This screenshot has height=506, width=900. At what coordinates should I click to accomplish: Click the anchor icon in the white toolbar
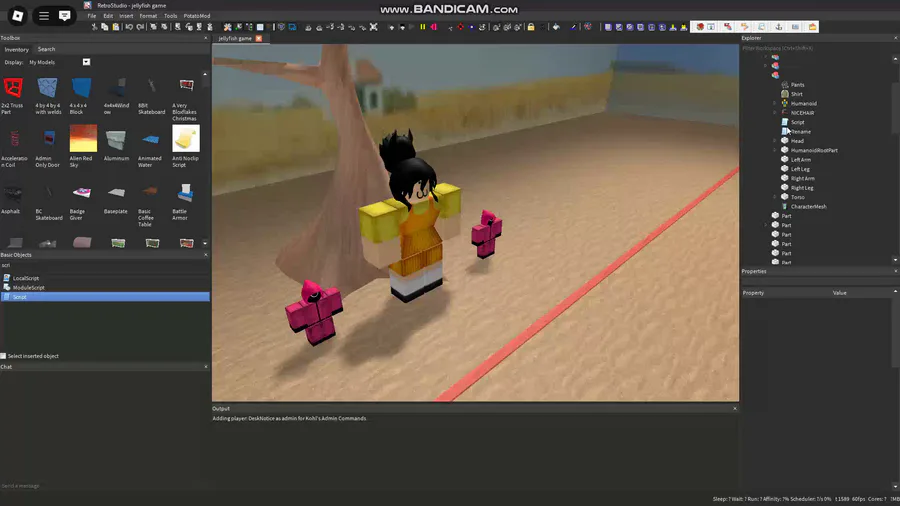pos(779,27)
